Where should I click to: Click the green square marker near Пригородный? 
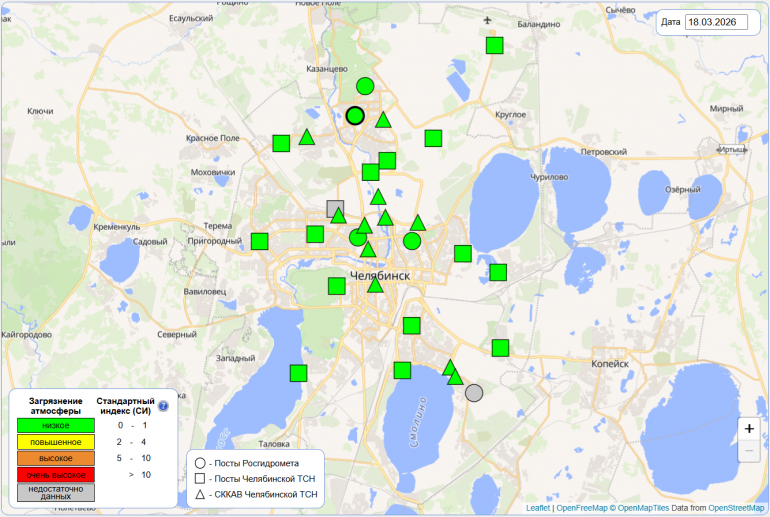point(260,241)
